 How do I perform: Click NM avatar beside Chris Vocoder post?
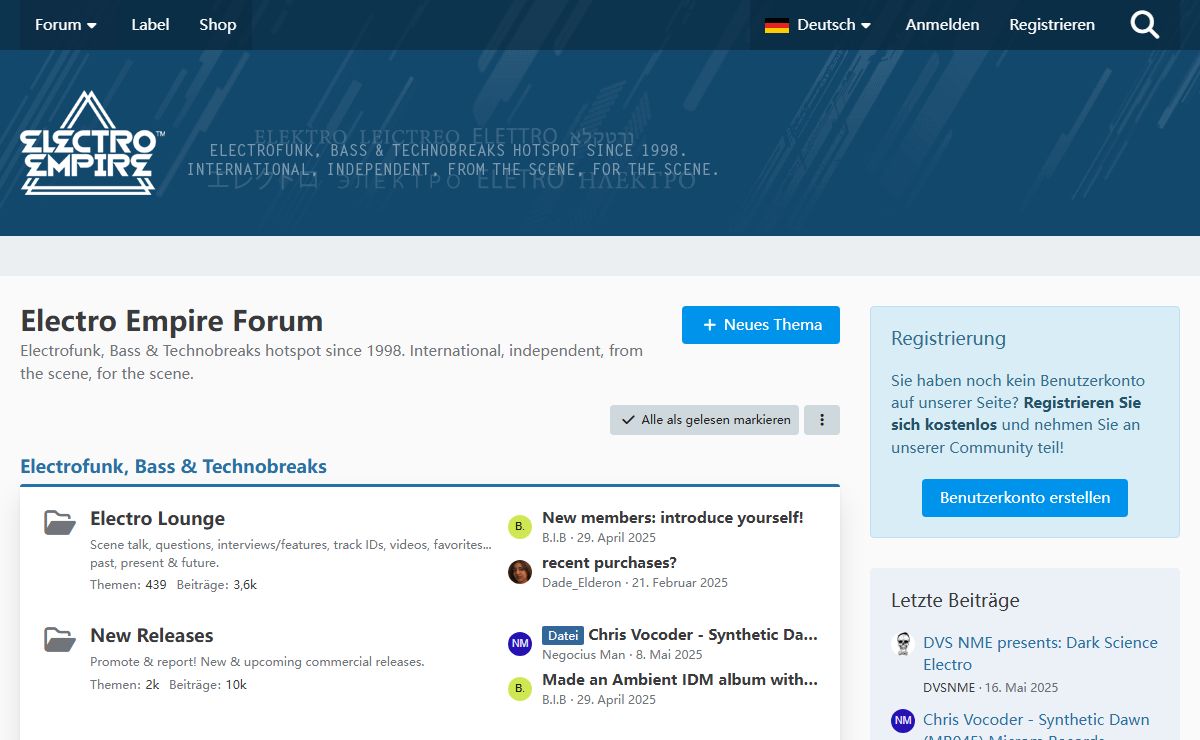pos(520,644)
